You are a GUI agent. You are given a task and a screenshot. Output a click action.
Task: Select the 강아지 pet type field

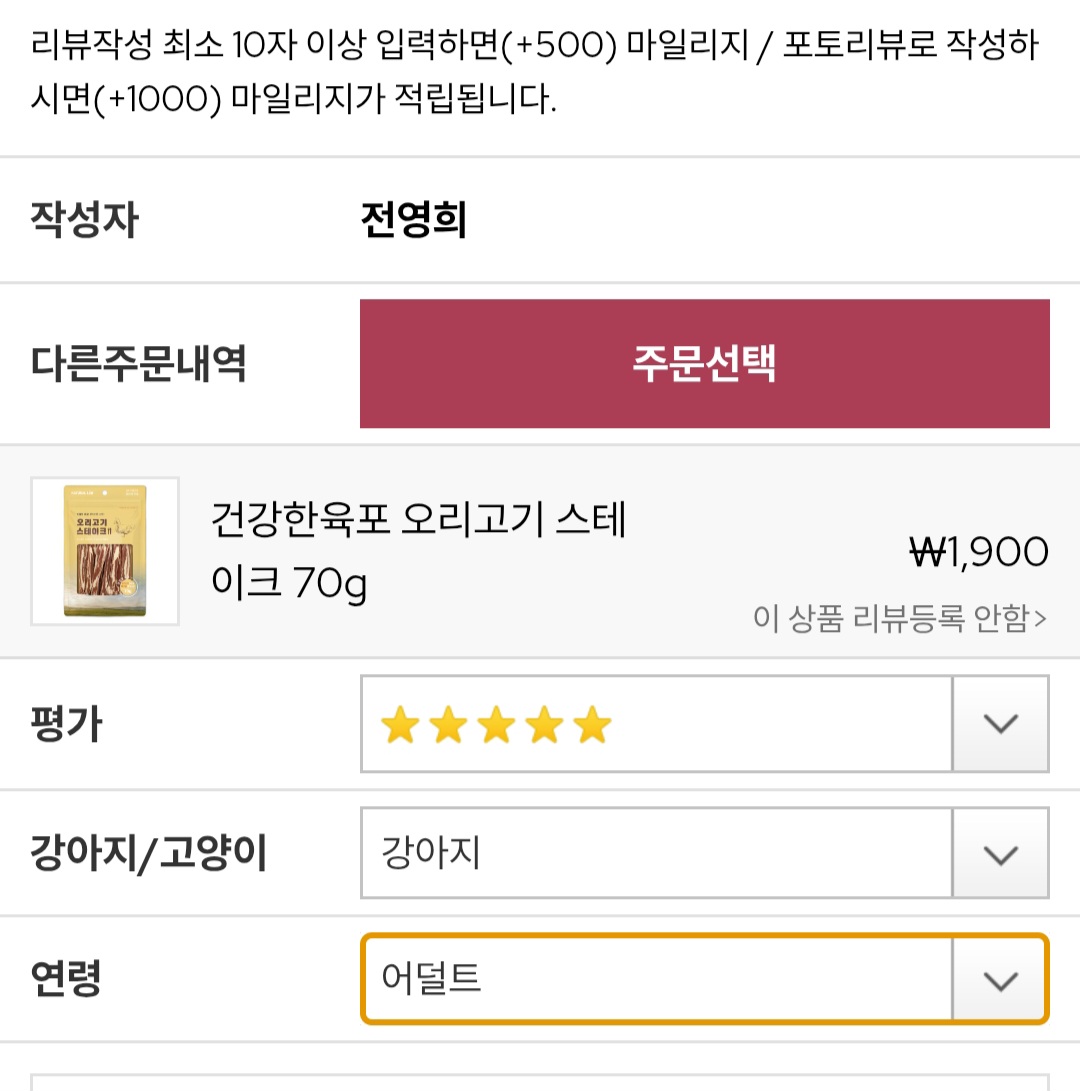pyautogui.click(x=704, y=852)
